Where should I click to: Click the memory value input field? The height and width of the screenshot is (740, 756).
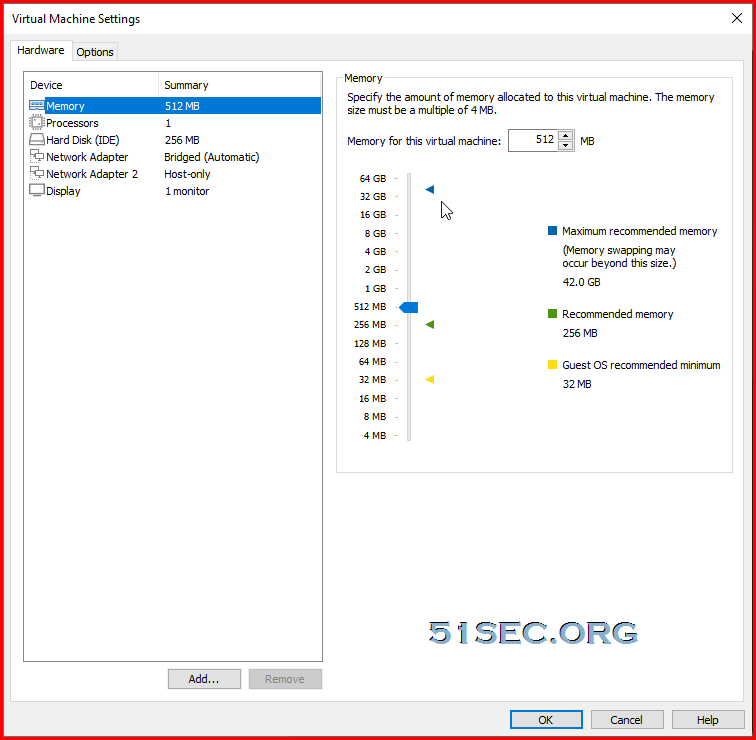(x=533, y=140)
